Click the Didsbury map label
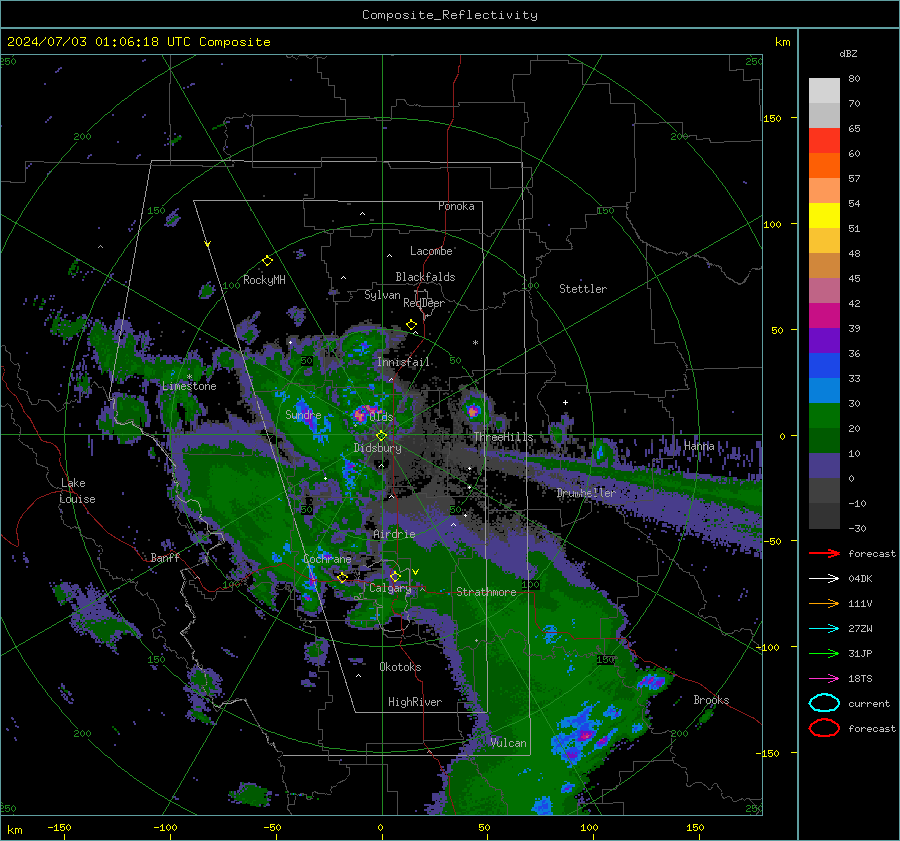Screen dimensions: 900x841 pyautogui.click(x=377, y=448)
